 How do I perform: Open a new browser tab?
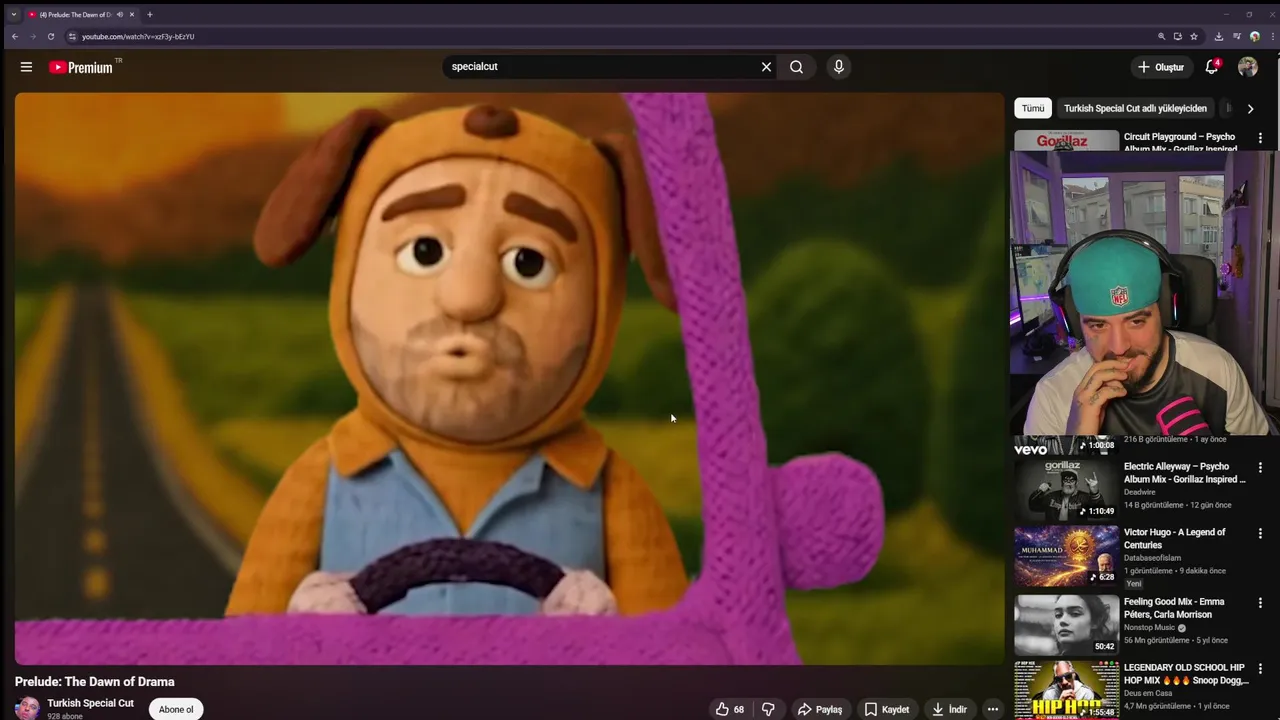150,15
